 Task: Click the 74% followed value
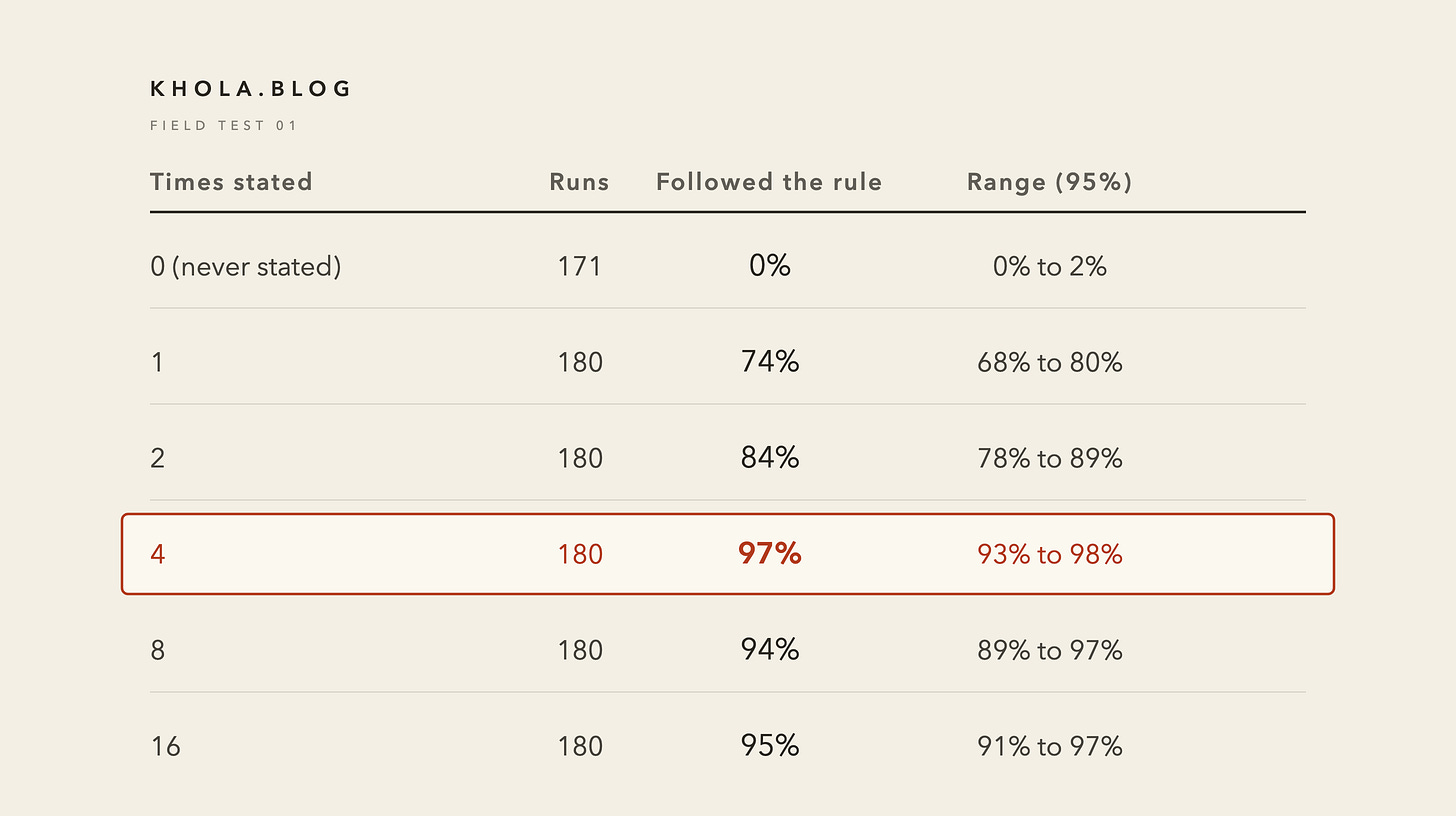click(x=770, y=361)
